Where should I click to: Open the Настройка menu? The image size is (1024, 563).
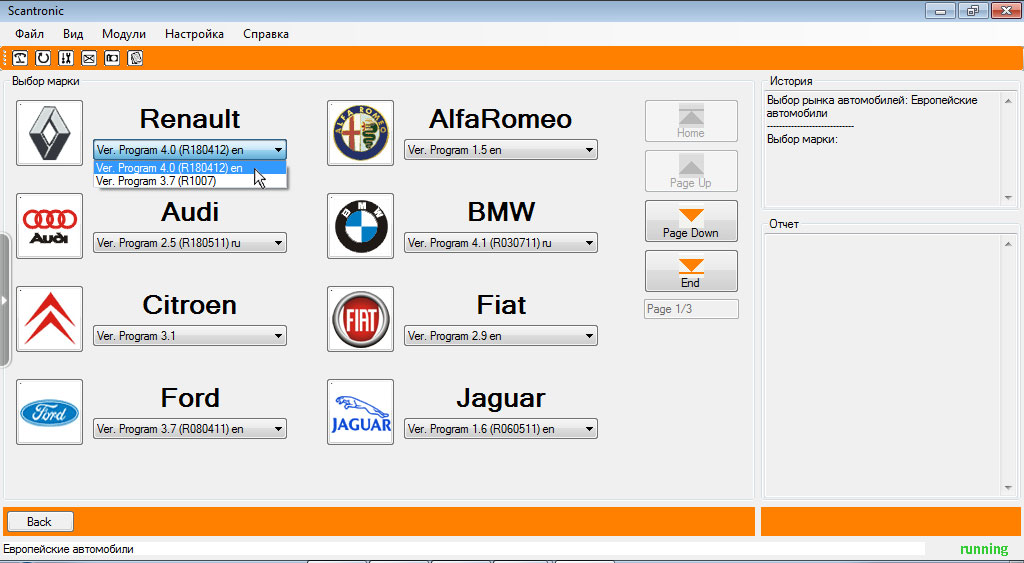[194, 34]
